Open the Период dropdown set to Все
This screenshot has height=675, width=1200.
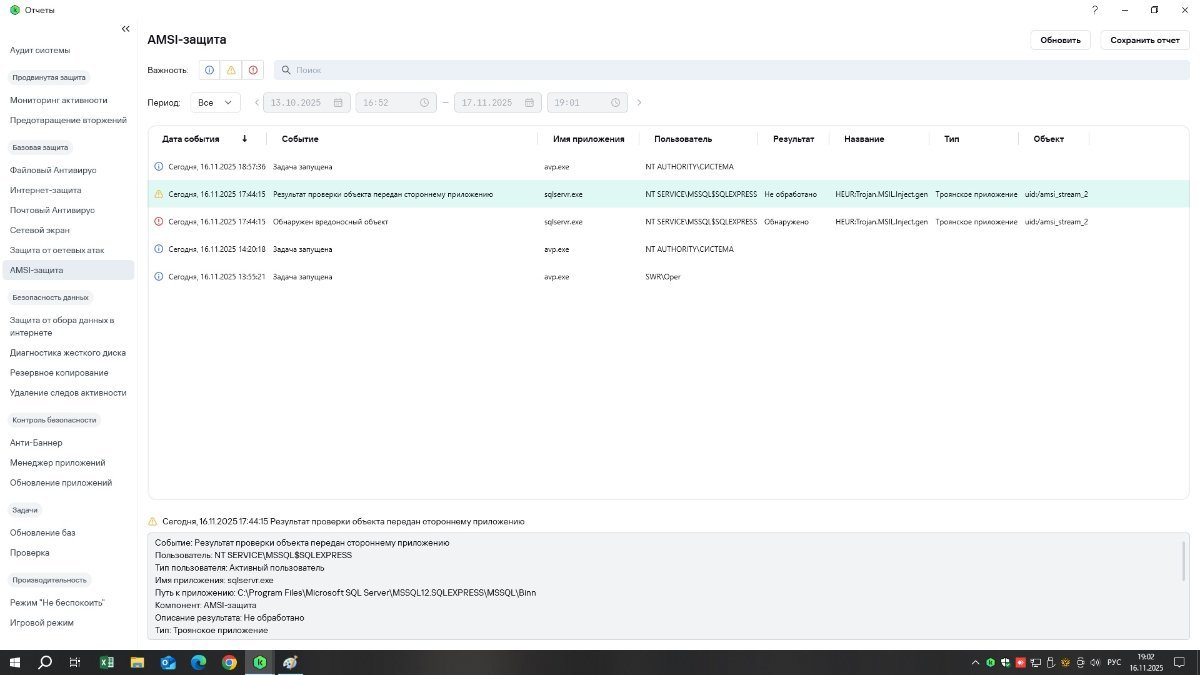(x=216, y=103)
